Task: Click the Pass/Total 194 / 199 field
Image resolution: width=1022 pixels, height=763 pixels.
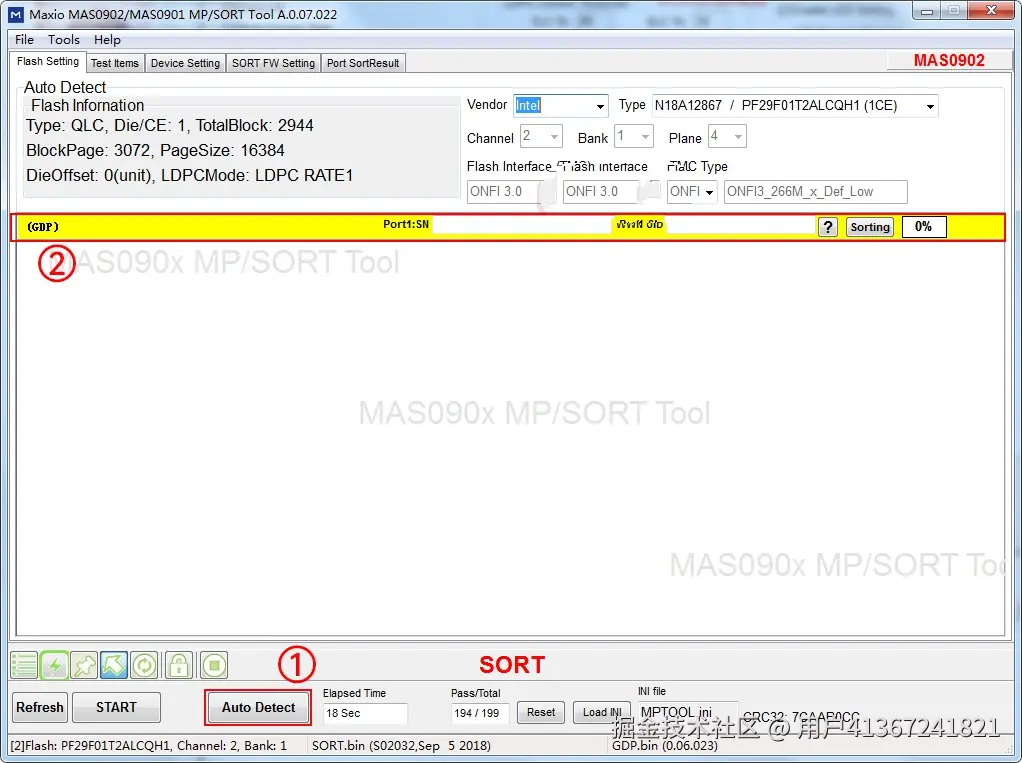Action: (480, 713)
